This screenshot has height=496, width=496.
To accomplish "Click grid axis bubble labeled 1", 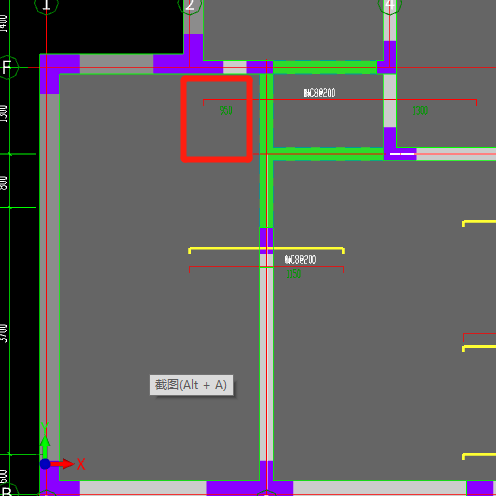I will pos(46,4).
